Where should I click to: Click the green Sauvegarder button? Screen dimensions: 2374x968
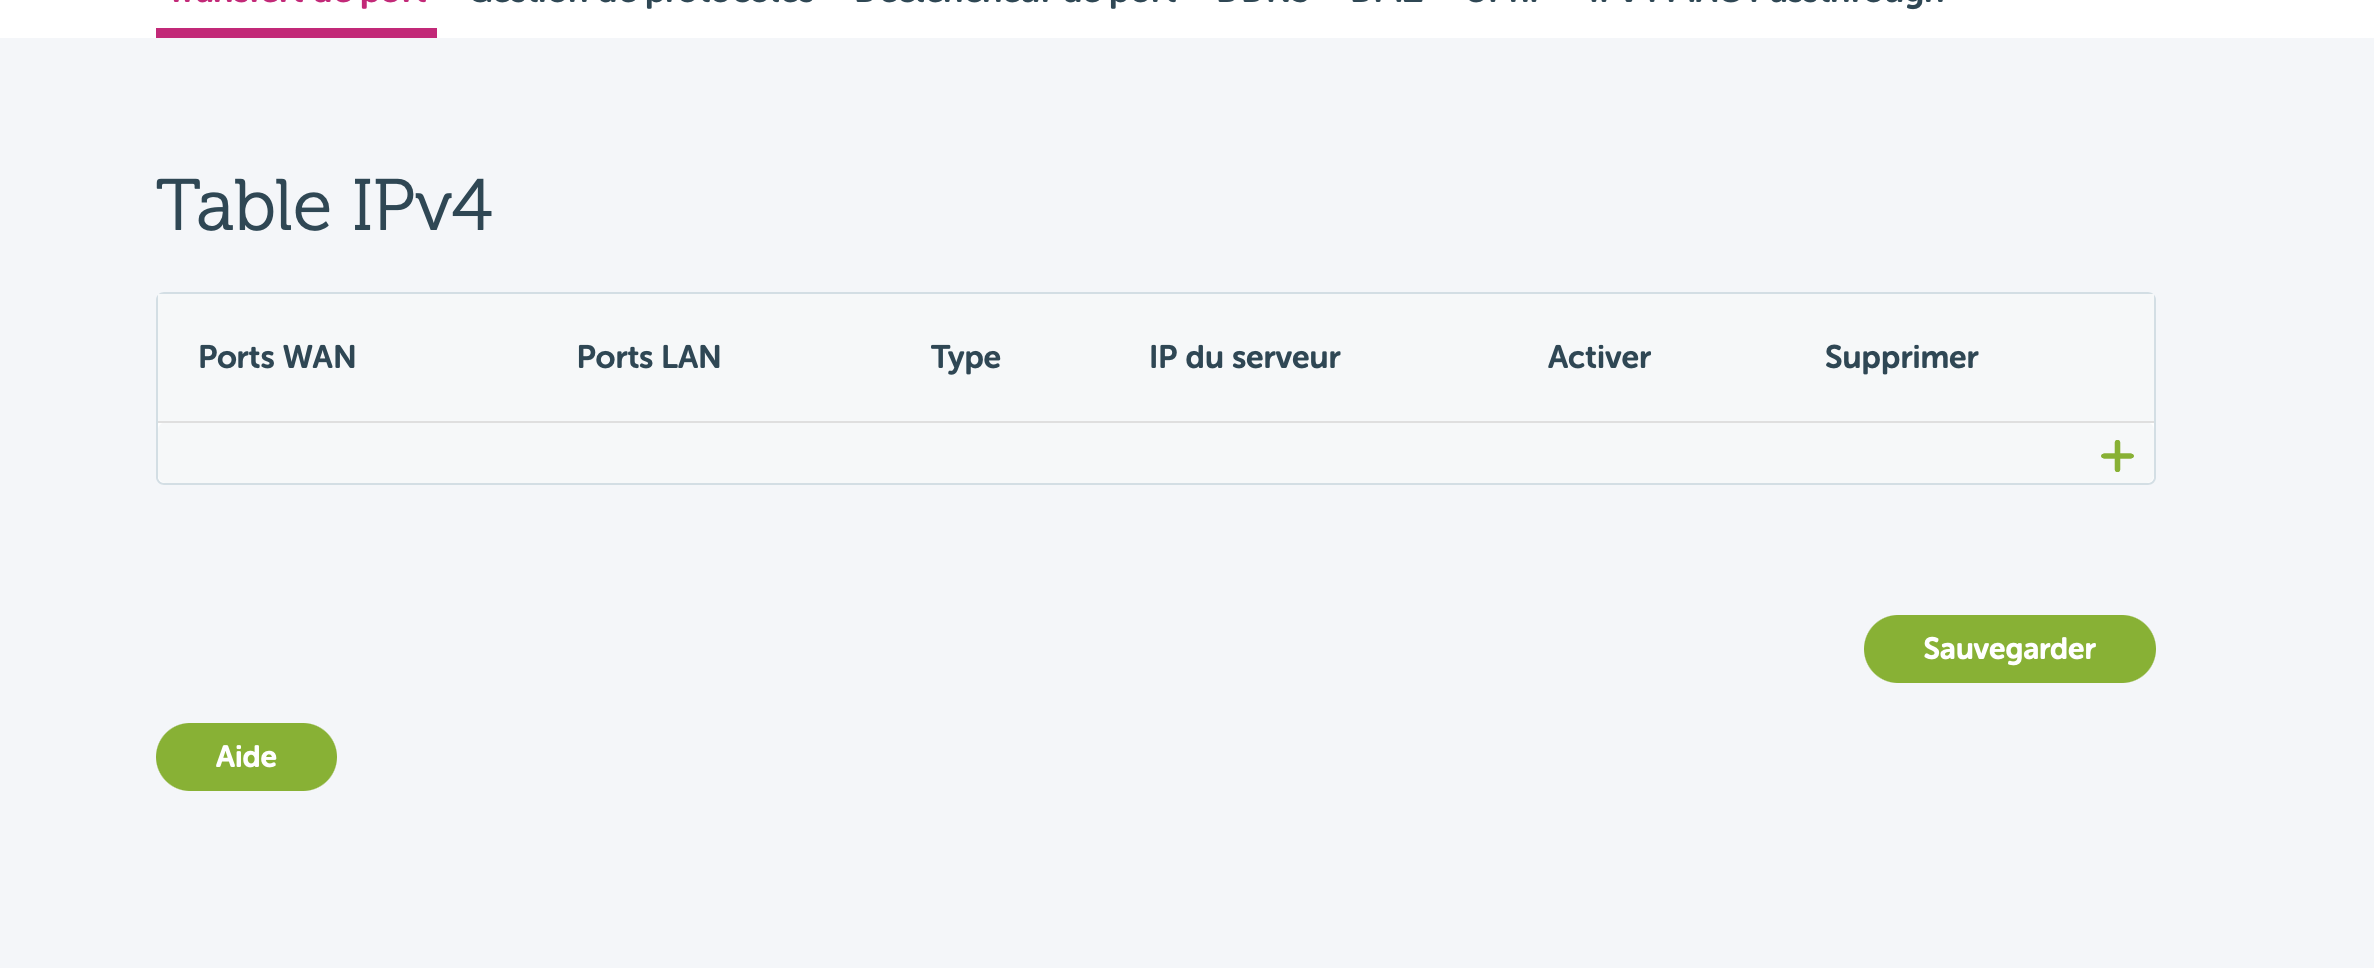2009,649
